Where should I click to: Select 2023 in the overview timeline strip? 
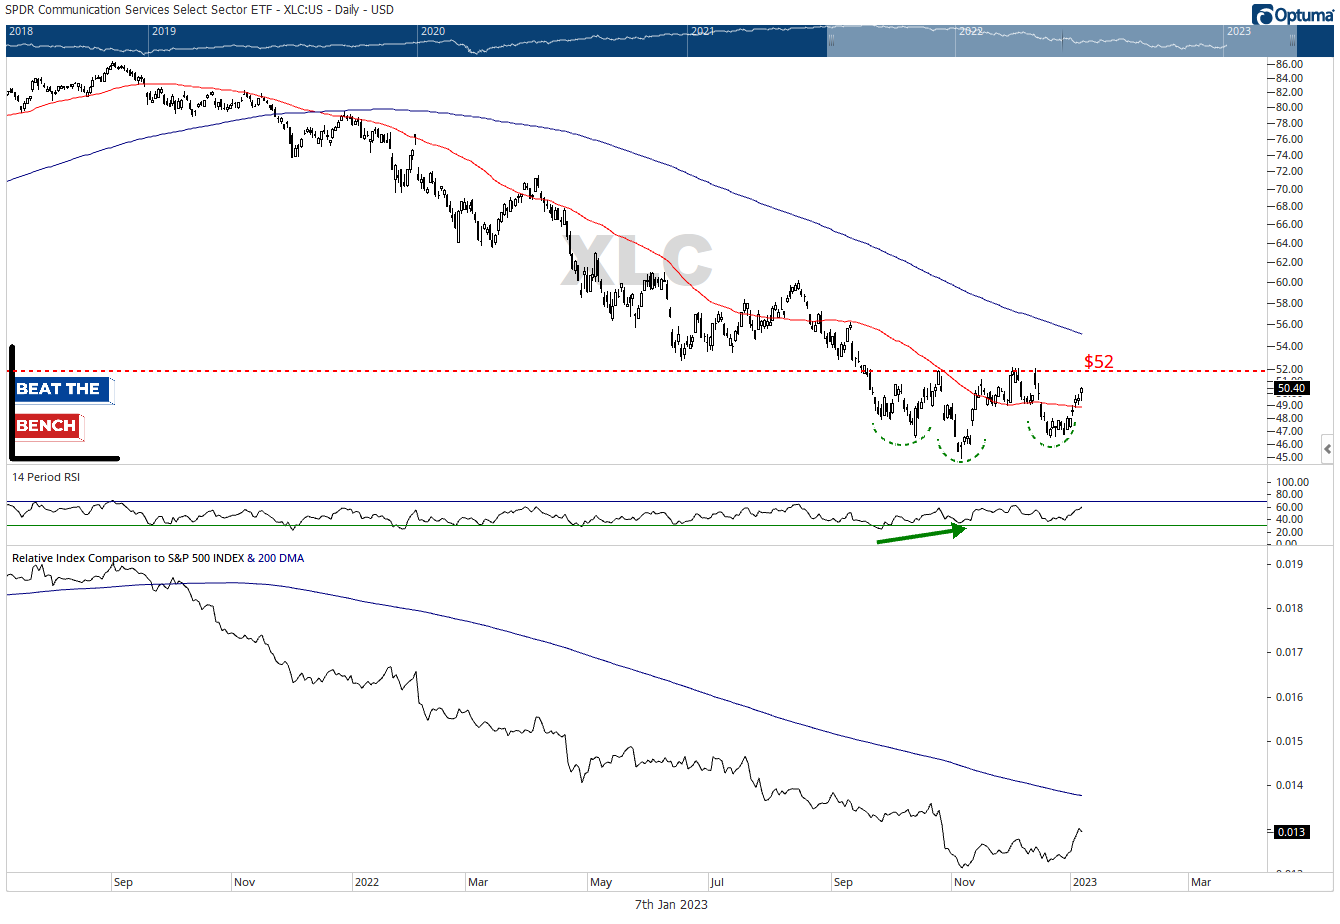pyautogui.click(x=1239, y=31)
